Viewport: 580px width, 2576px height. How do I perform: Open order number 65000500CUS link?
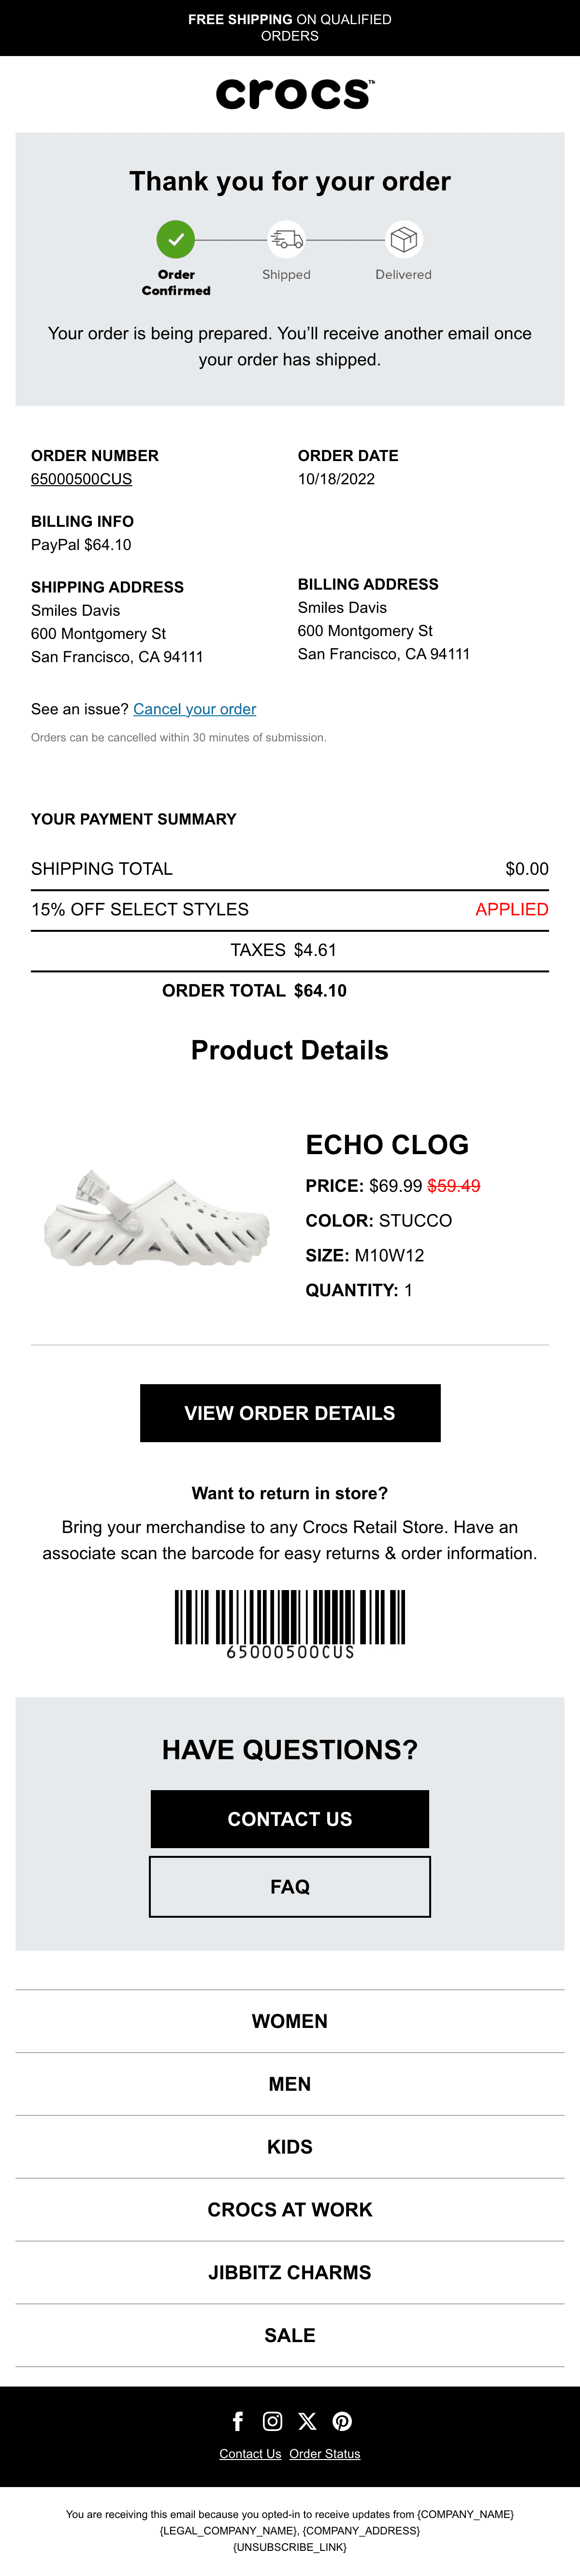[x=81, y=479]
